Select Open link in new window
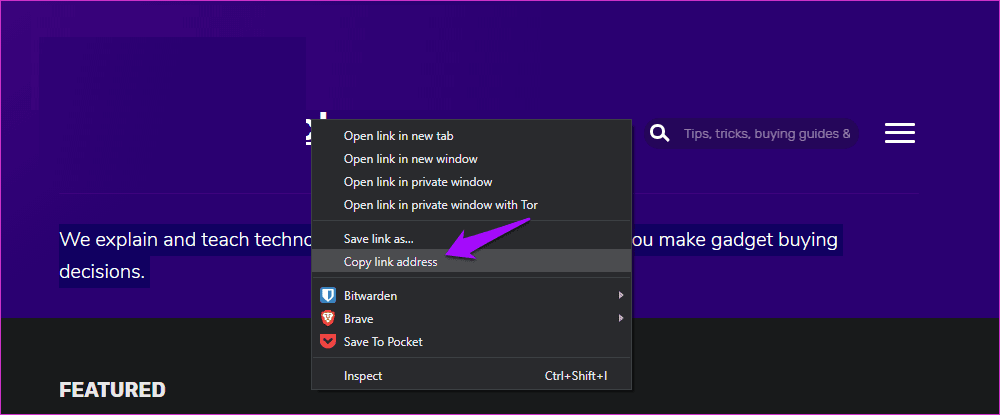This screenshot has width=1000, height=415. click(410, 159)
